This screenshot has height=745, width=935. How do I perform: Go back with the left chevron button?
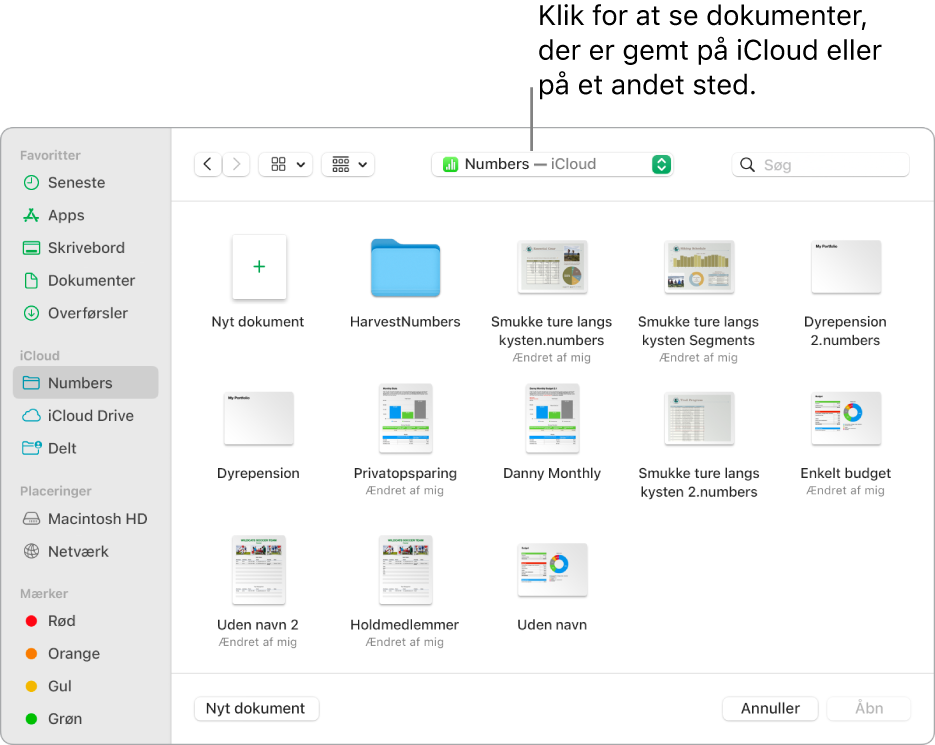pos(208,165)
